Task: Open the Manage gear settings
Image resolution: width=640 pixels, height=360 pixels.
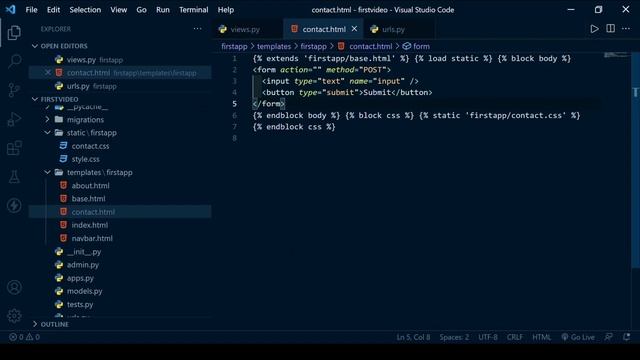Action: [14, 316]
